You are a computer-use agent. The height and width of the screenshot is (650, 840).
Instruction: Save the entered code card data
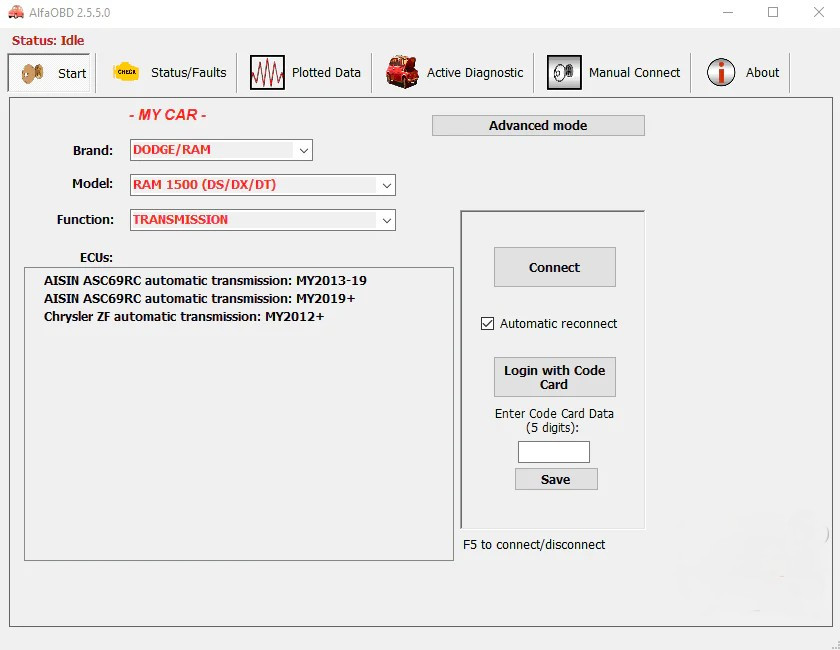pos(556,480)
